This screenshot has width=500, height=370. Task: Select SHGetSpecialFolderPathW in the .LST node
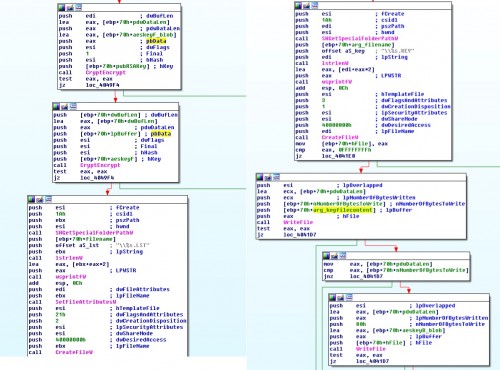[x=94, y=233]
